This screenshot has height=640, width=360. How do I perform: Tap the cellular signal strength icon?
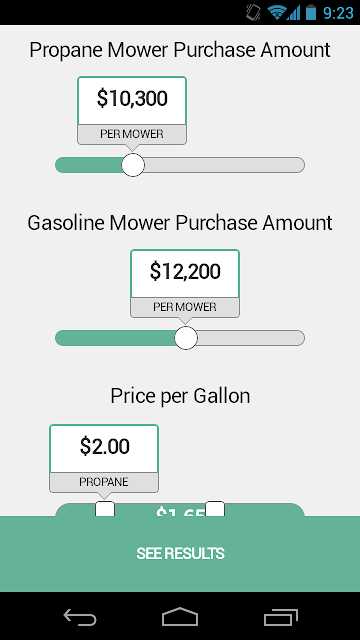[293, 12]
